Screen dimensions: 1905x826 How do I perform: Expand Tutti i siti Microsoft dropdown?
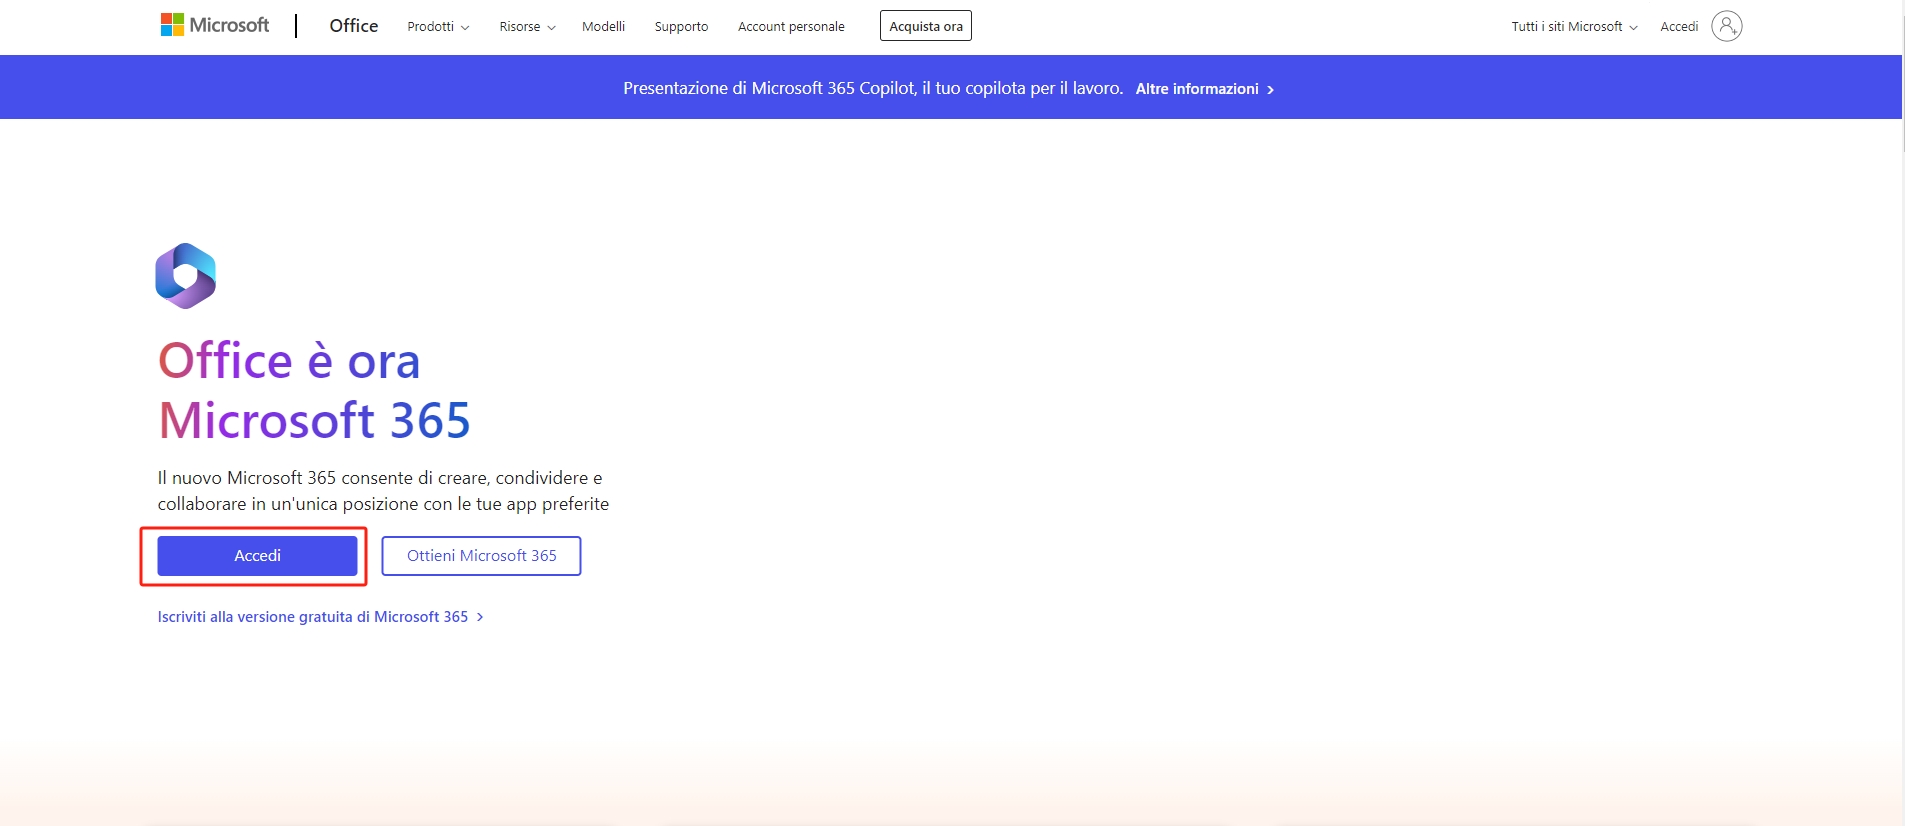coord(1574,27)
